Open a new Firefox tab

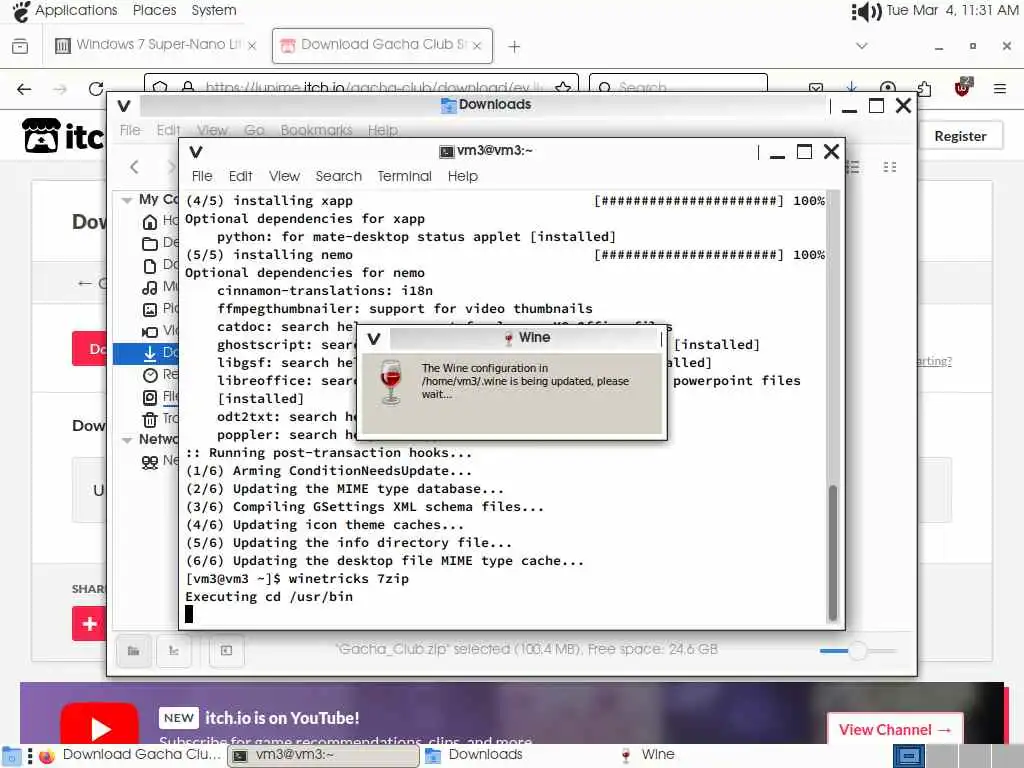(x=514, y=46)
